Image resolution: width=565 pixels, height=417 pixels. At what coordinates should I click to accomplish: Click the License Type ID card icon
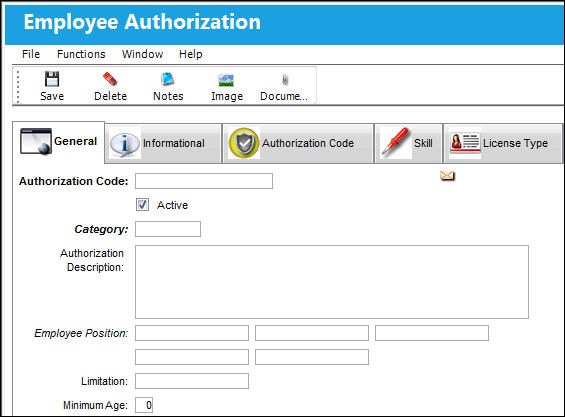pos(465,143)
